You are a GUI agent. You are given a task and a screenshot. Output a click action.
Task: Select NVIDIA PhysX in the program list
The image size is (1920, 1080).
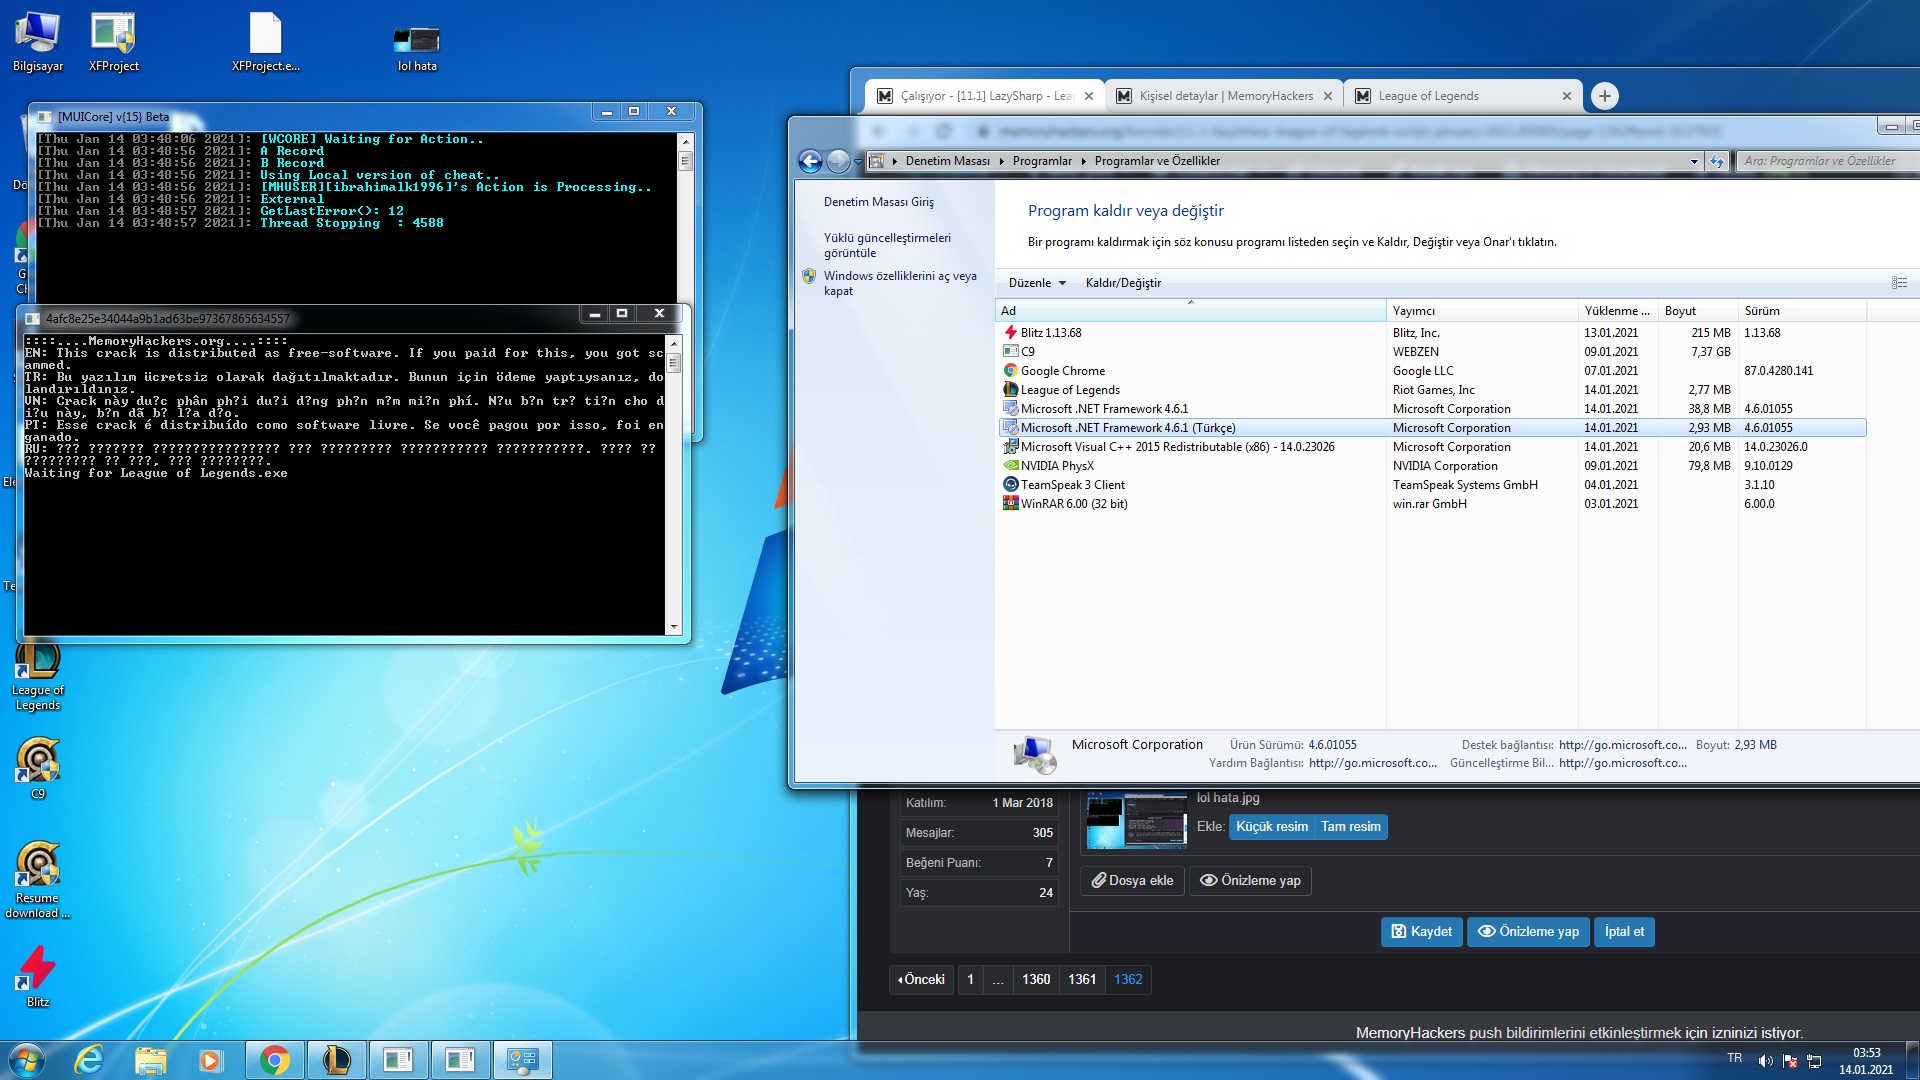coord(1432,466)
